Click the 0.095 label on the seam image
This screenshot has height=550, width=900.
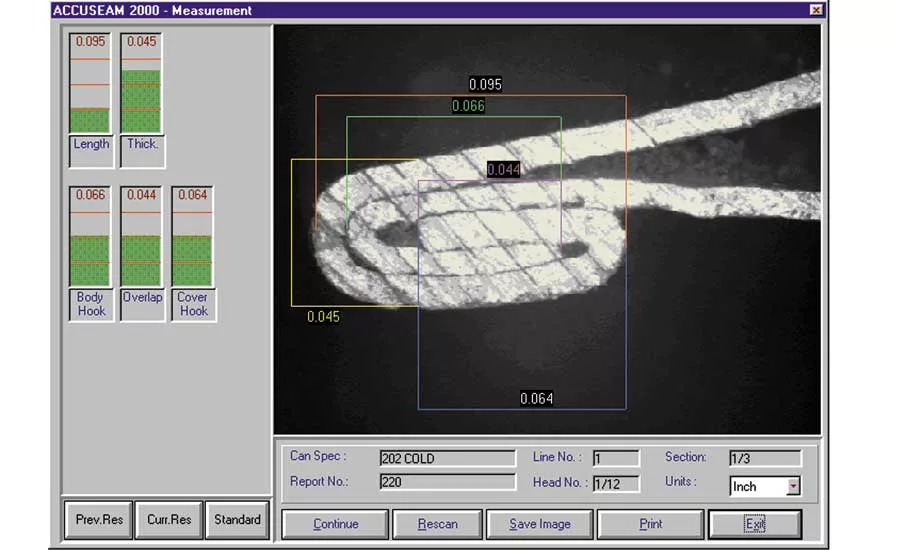485,84
